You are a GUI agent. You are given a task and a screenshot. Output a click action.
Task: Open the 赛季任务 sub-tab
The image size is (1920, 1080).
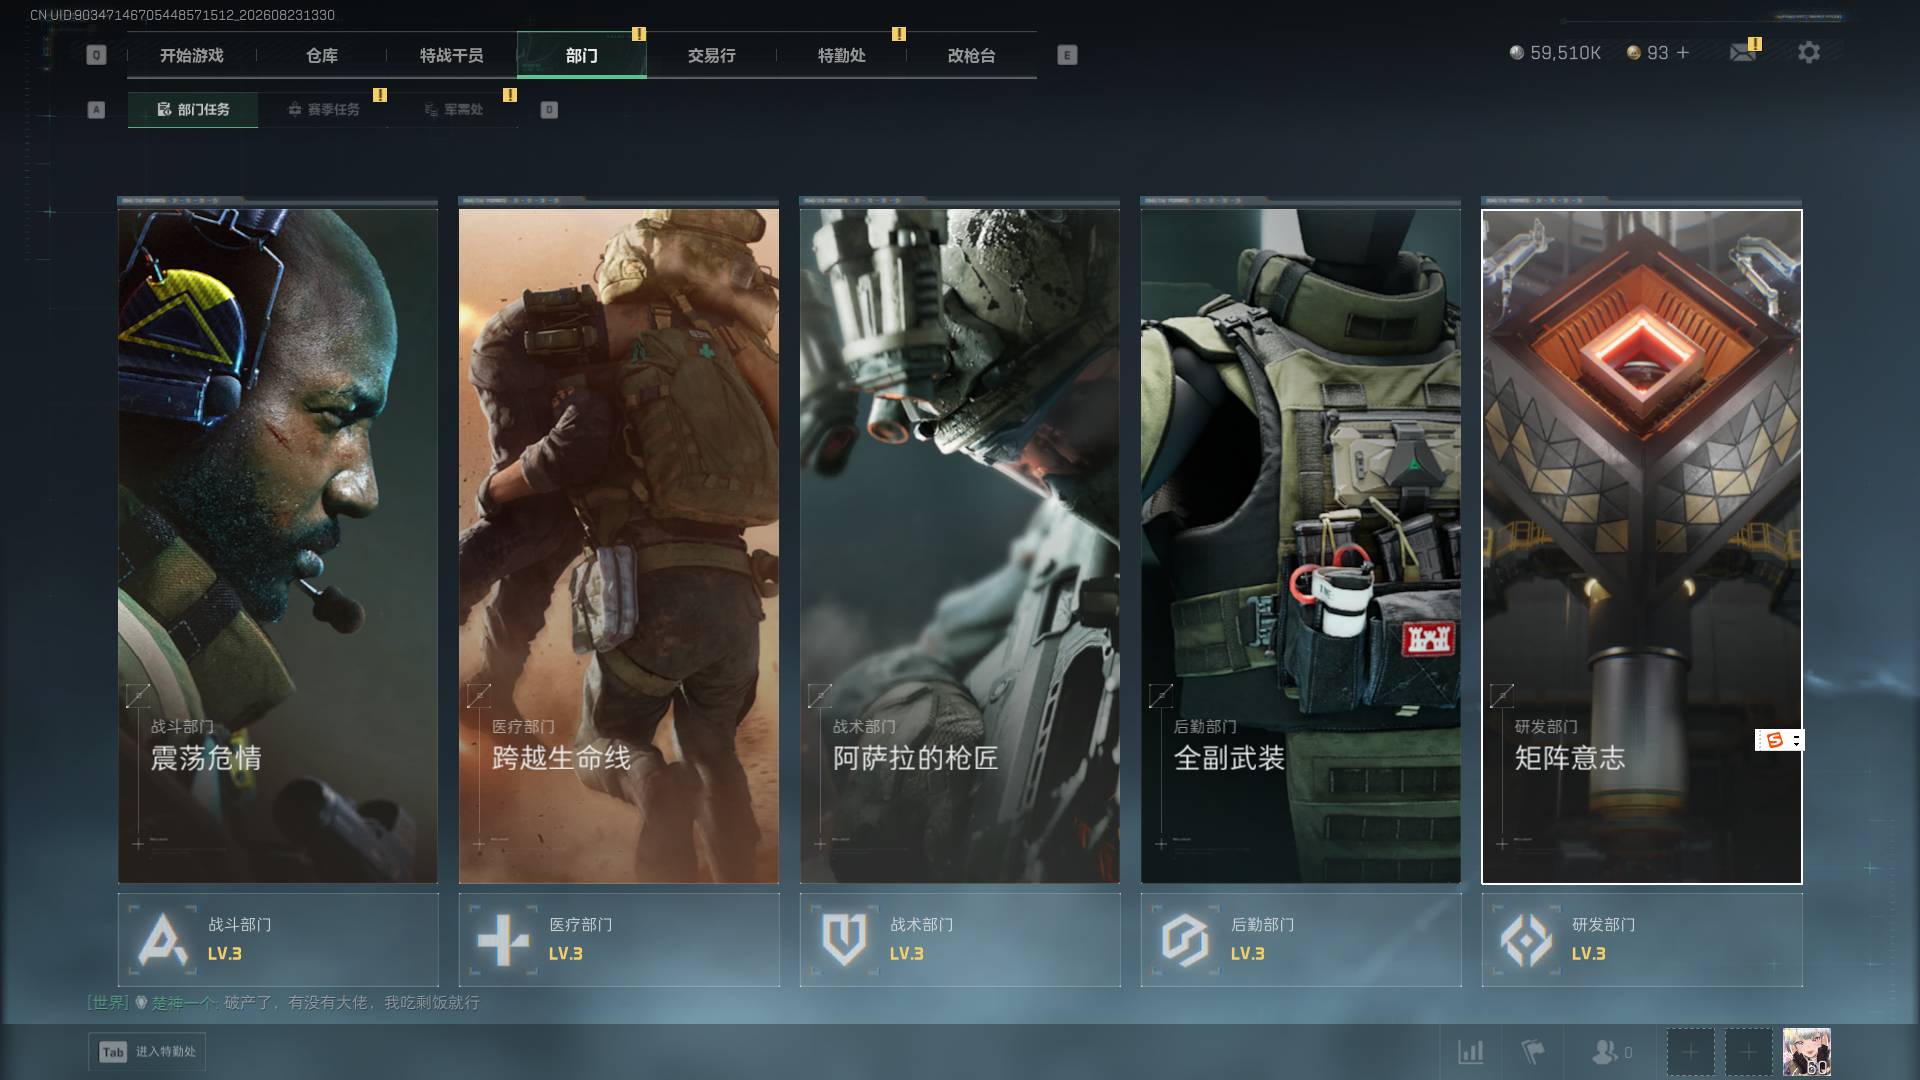point(323,109)
